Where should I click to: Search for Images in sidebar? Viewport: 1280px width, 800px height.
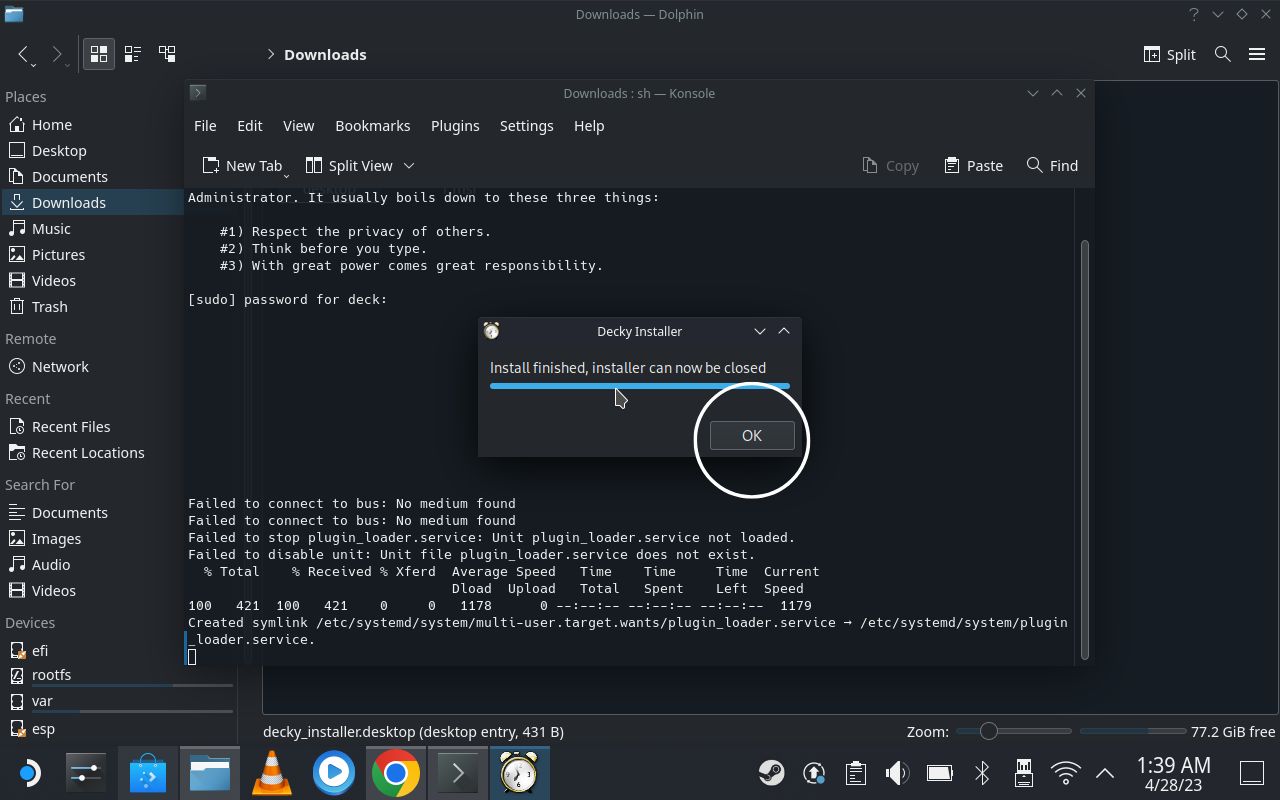pos(92,538)
